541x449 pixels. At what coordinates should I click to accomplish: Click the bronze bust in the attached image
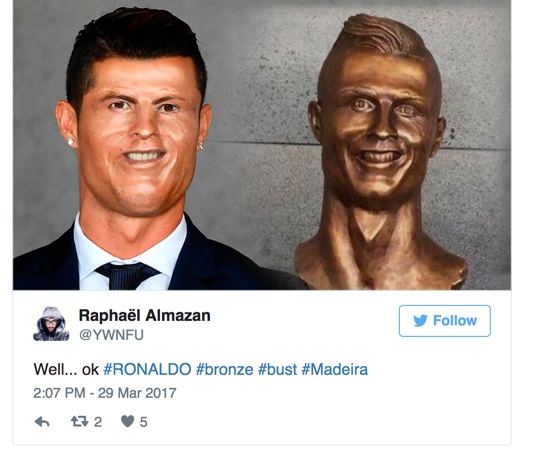tap(380, 152)
